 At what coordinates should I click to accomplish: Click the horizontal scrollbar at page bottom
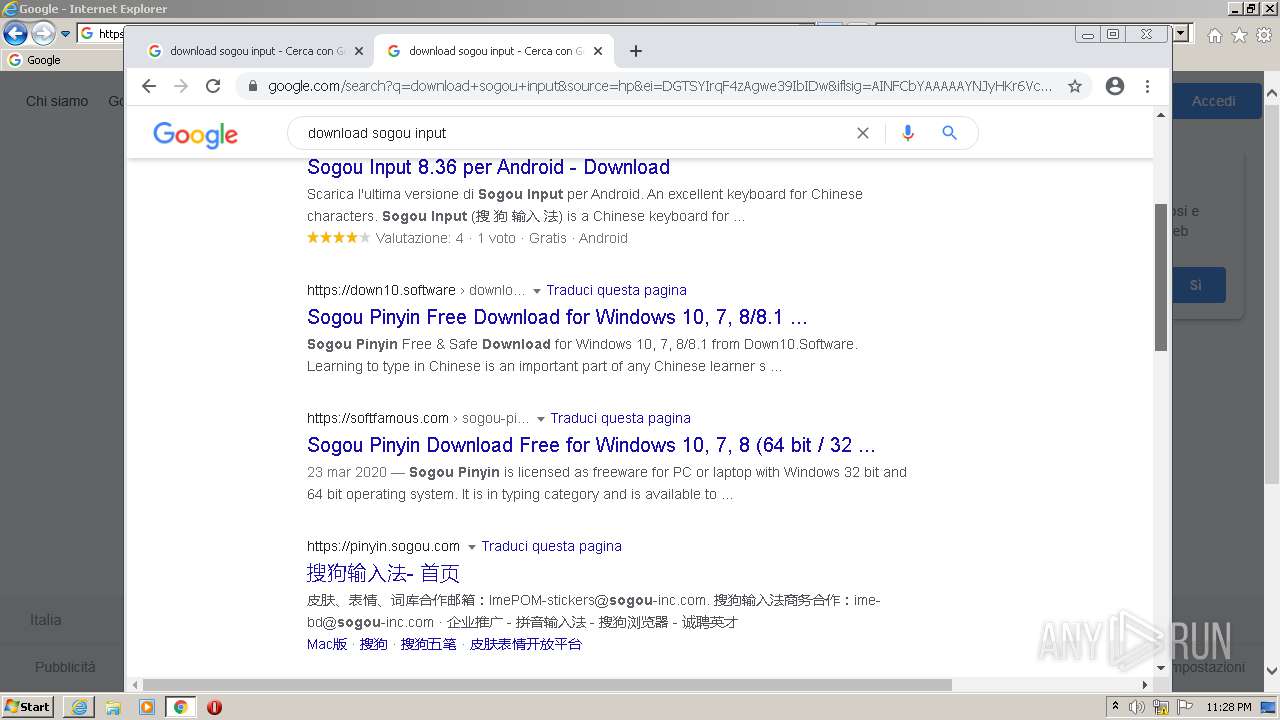click(547, 685)
